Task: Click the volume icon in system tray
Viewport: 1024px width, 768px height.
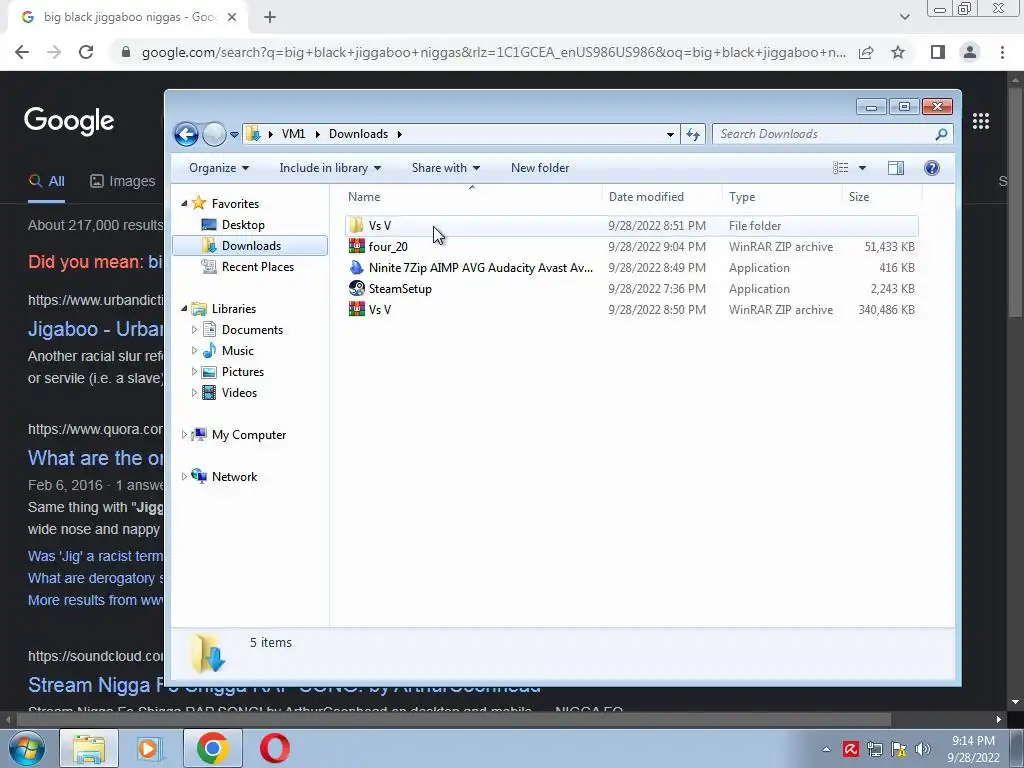Action: click(x=923, y=749)
